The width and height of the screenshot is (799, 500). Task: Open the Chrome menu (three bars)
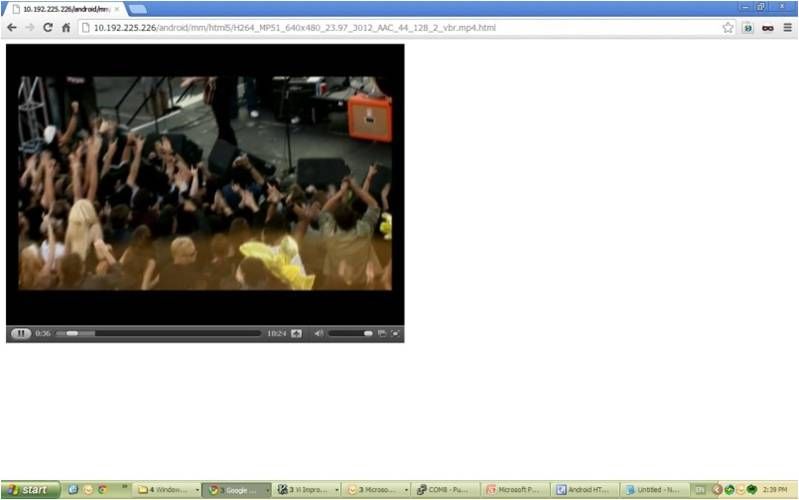tap(787, 28)
